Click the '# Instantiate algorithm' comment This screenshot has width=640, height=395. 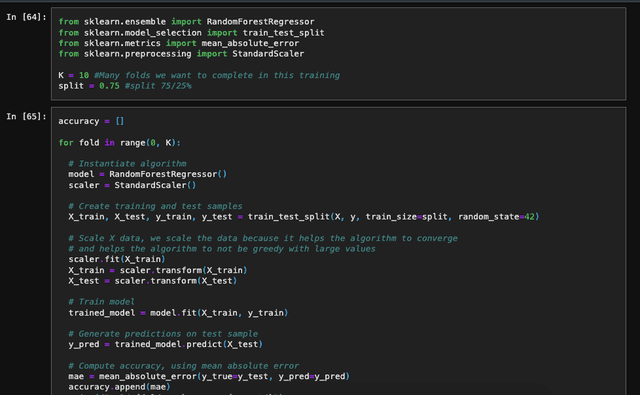coord(127,164)
